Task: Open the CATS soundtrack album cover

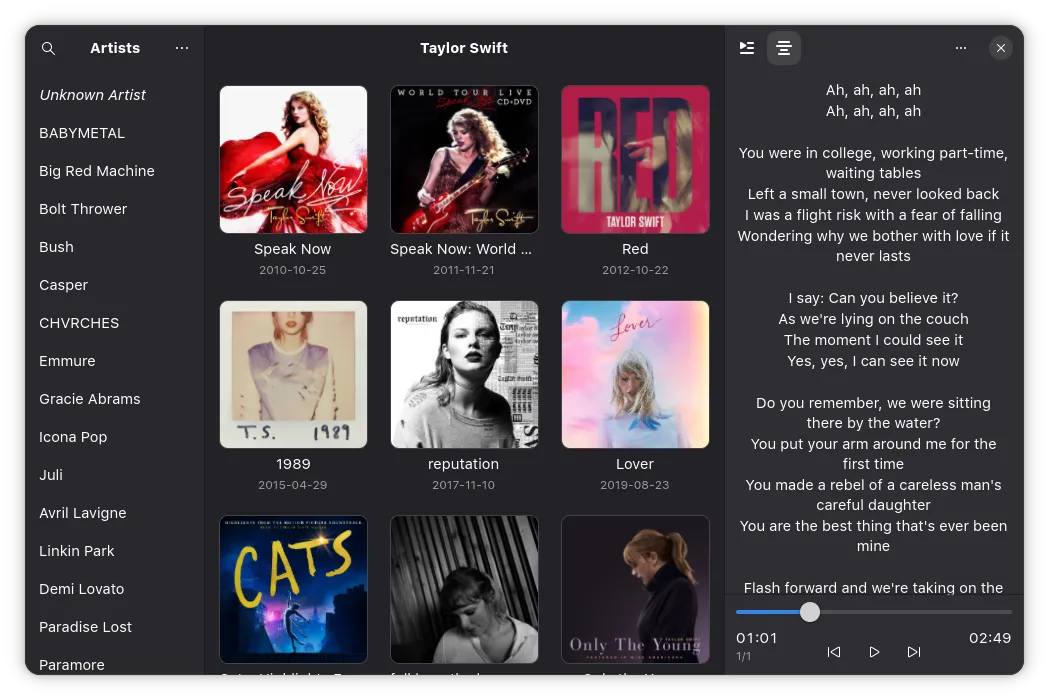Action: pos(293,589)
